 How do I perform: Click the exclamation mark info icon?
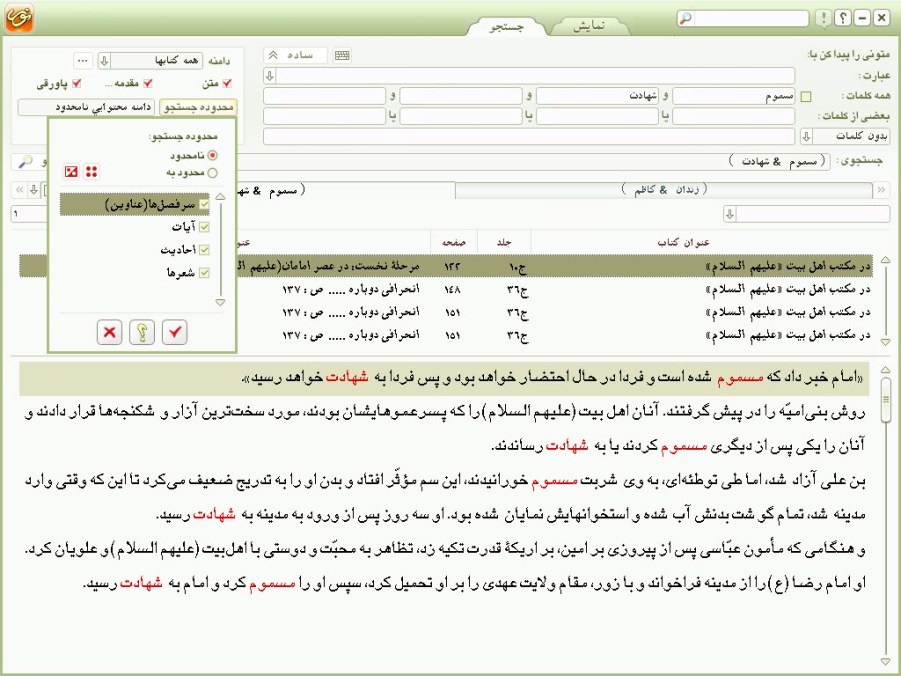[823, 18]
